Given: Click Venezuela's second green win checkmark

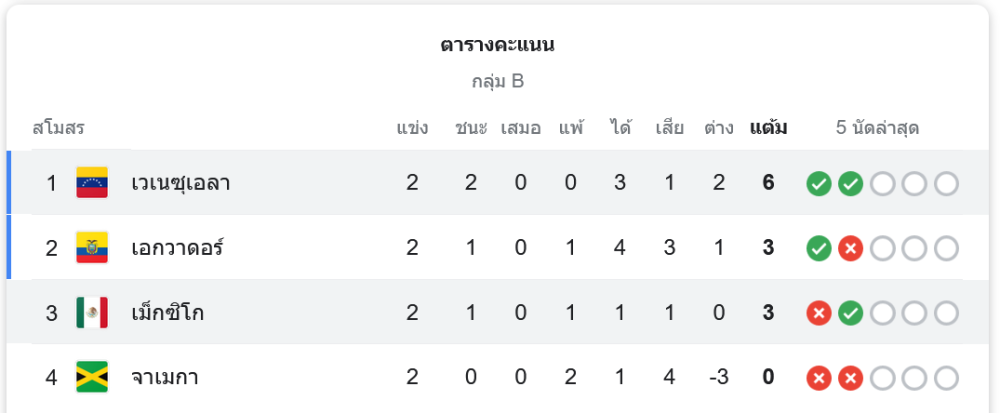Looking at the screenshot, I should (851, 183).
